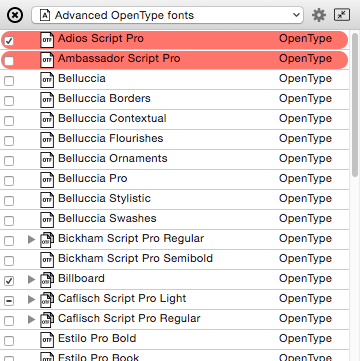Viewport: 360px width, 361px height.
Task: Click the collapse panel icon beside the gear
Action: (342, 15)
